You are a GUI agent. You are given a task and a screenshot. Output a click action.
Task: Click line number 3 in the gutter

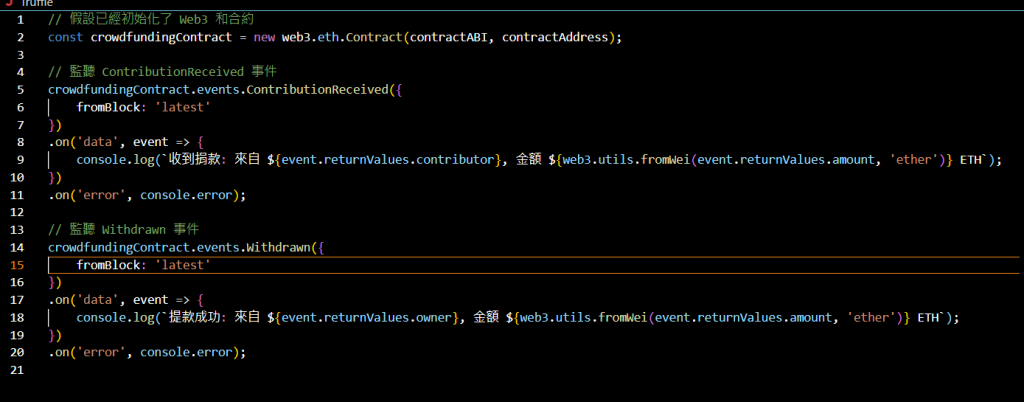tap(20, 54)
